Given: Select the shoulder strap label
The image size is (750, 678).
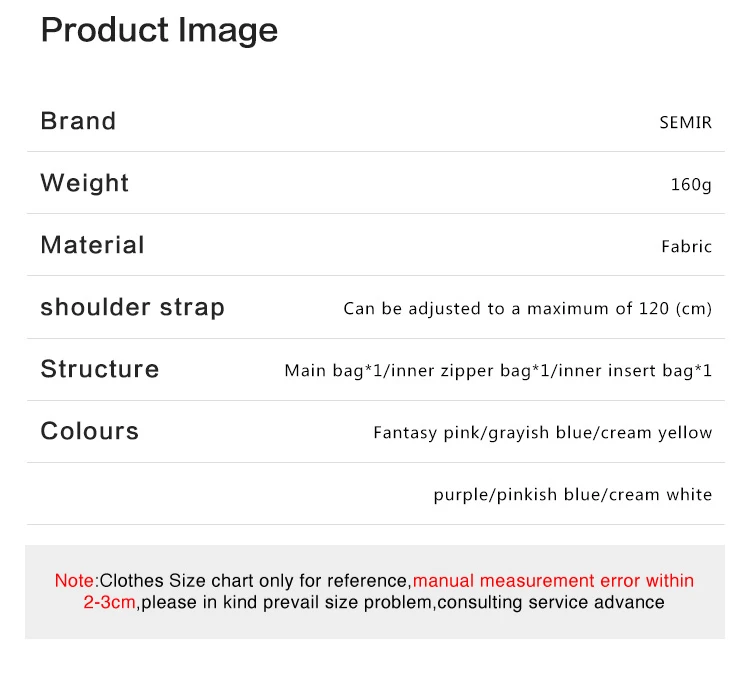Looking at the screenshot, I should click(132, 307).
